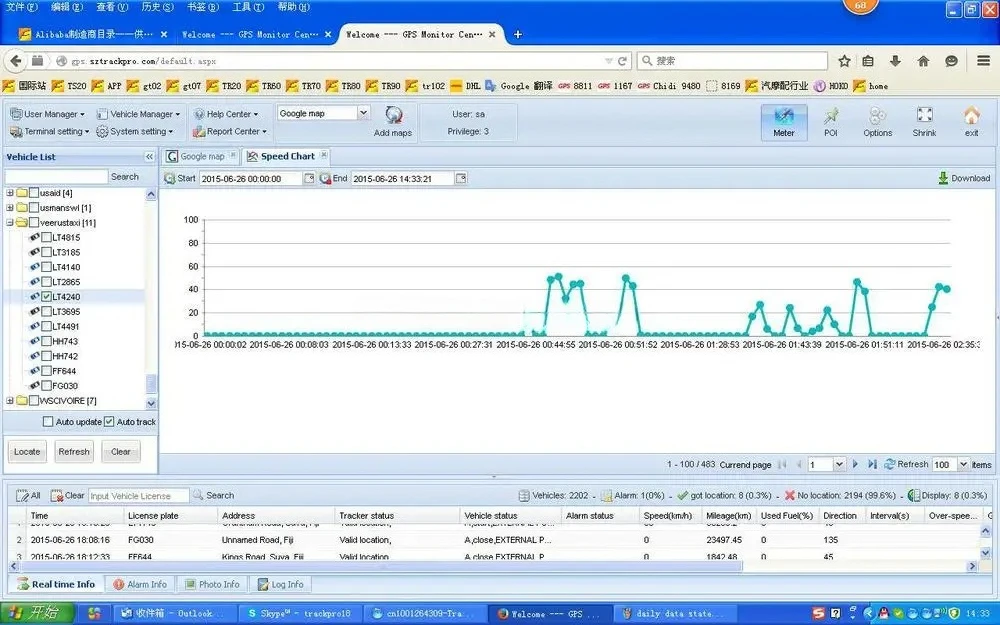This screenshot has width=1000, height=625.
Task: Collapse the Vehicle List panel
Action: [150, 157]
